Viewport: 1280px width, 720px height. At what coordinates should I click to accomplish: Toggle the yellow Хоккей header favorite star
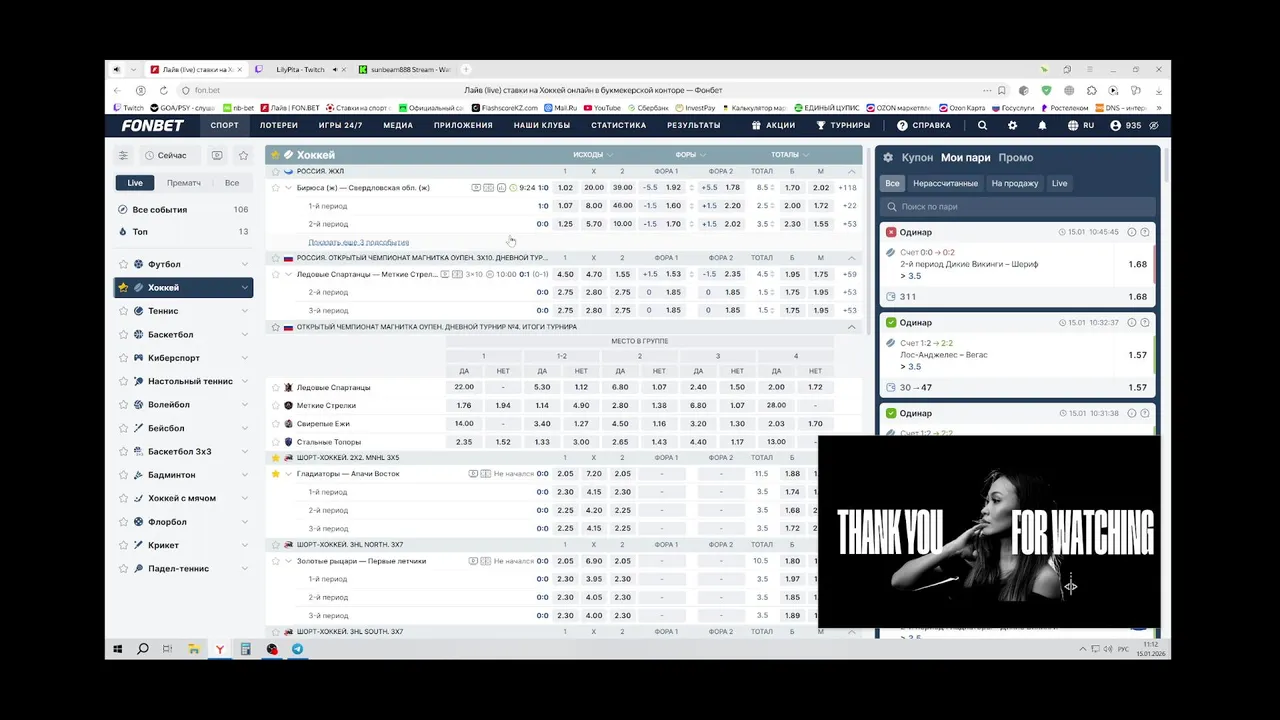275,155
